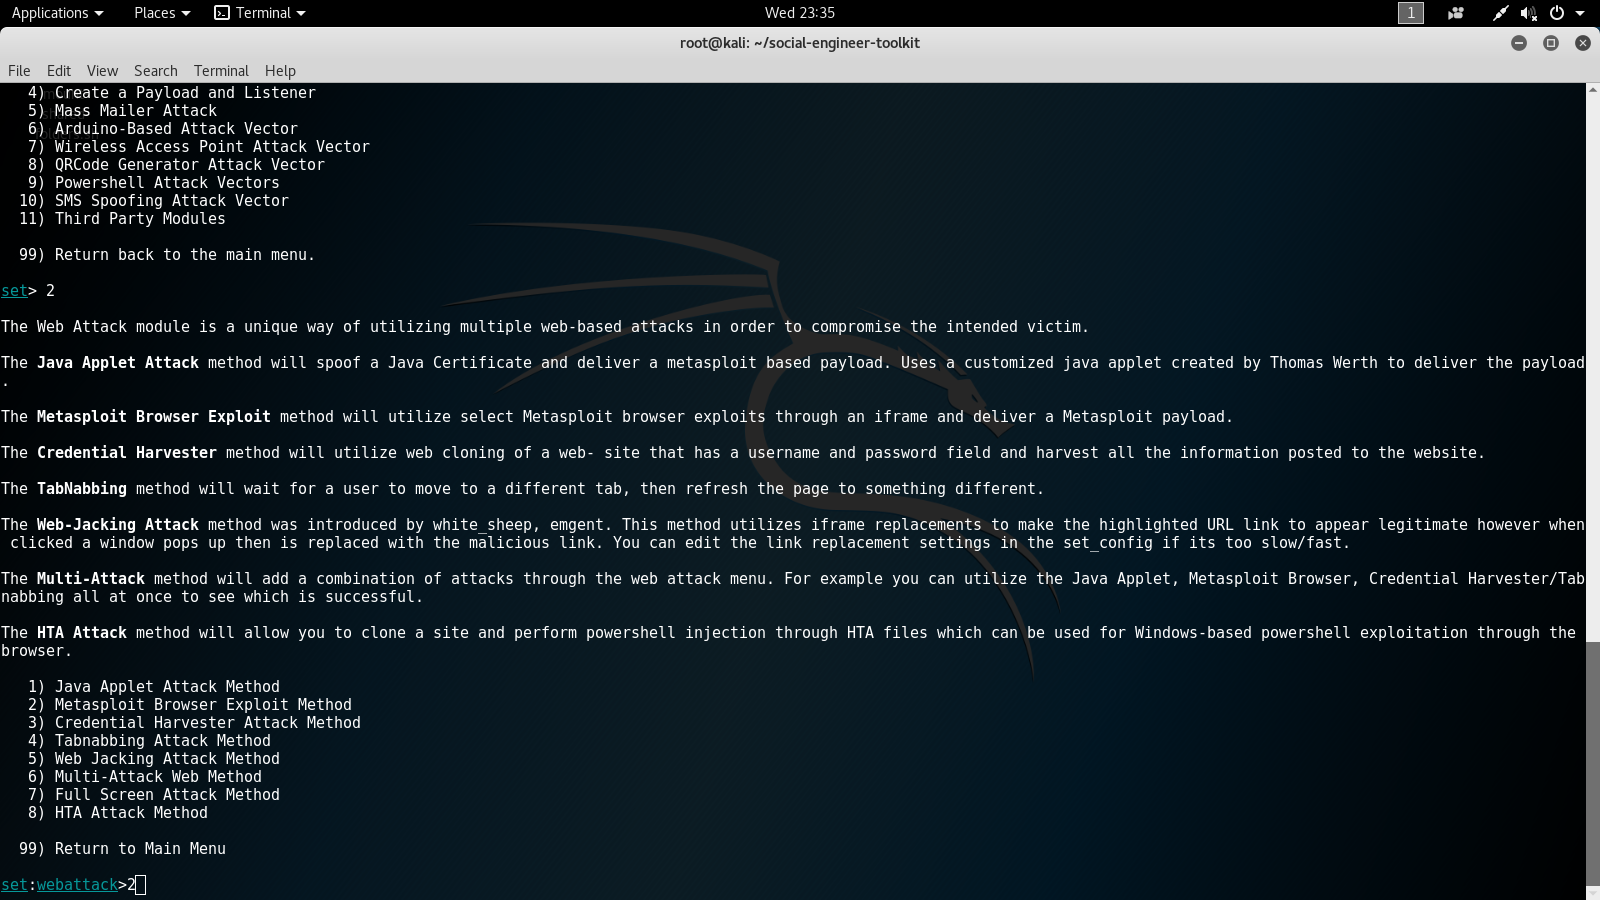The width and height of the screenshot is (1600, 900).
Task: Open the File menu
Action: click(19, 71)
